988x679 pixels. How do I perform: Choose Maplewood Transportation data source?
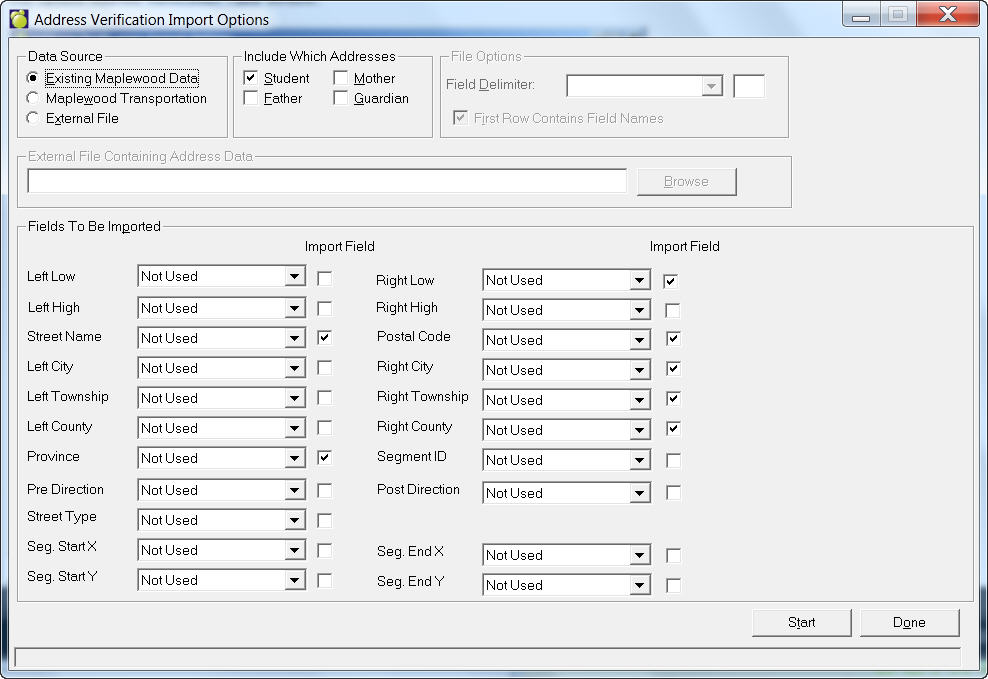pyautogui.click(x=34, y=98)
